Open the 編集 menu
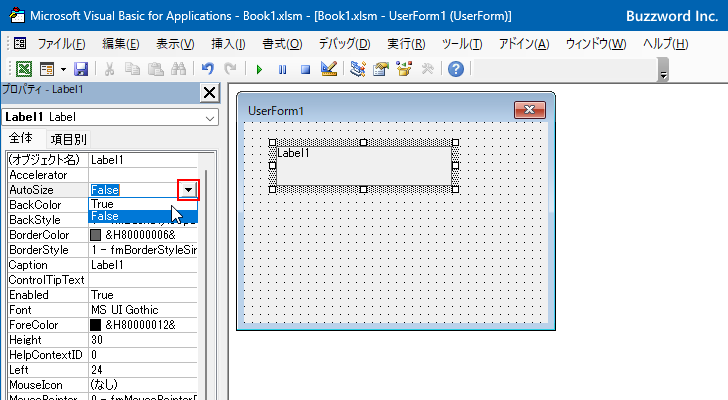 click(121, 44)
